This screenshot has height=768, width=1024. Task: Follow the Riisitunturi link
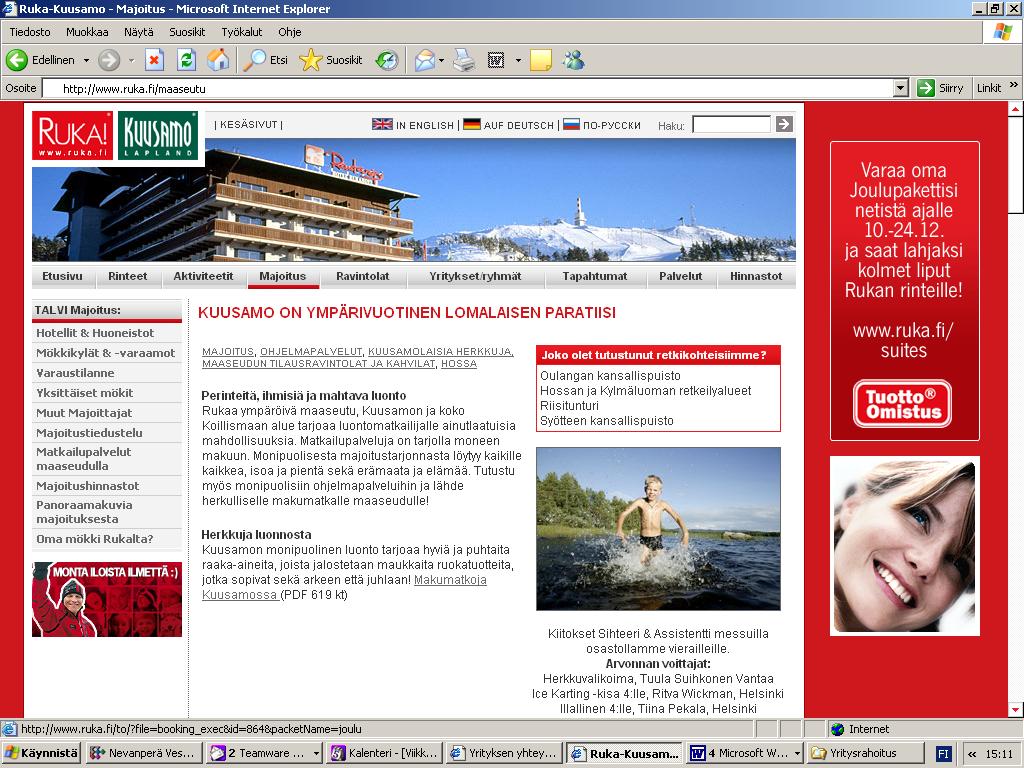(x=569, y=406)
